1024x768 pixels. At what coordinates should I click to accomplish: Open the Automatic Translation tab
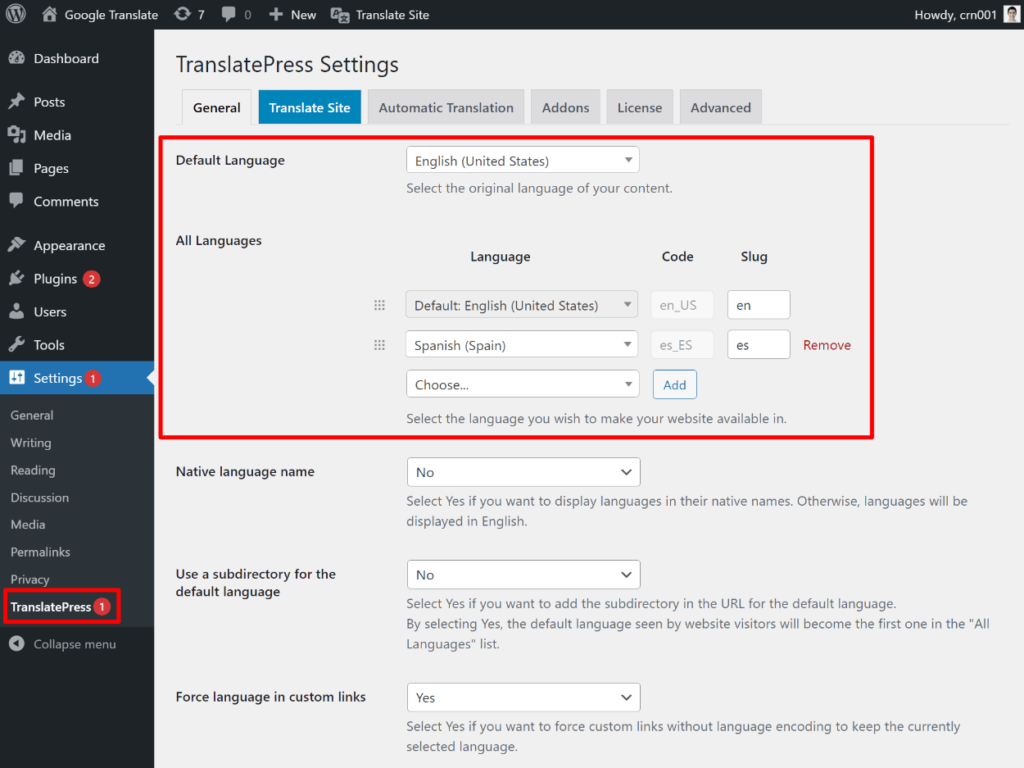(445, 106)
